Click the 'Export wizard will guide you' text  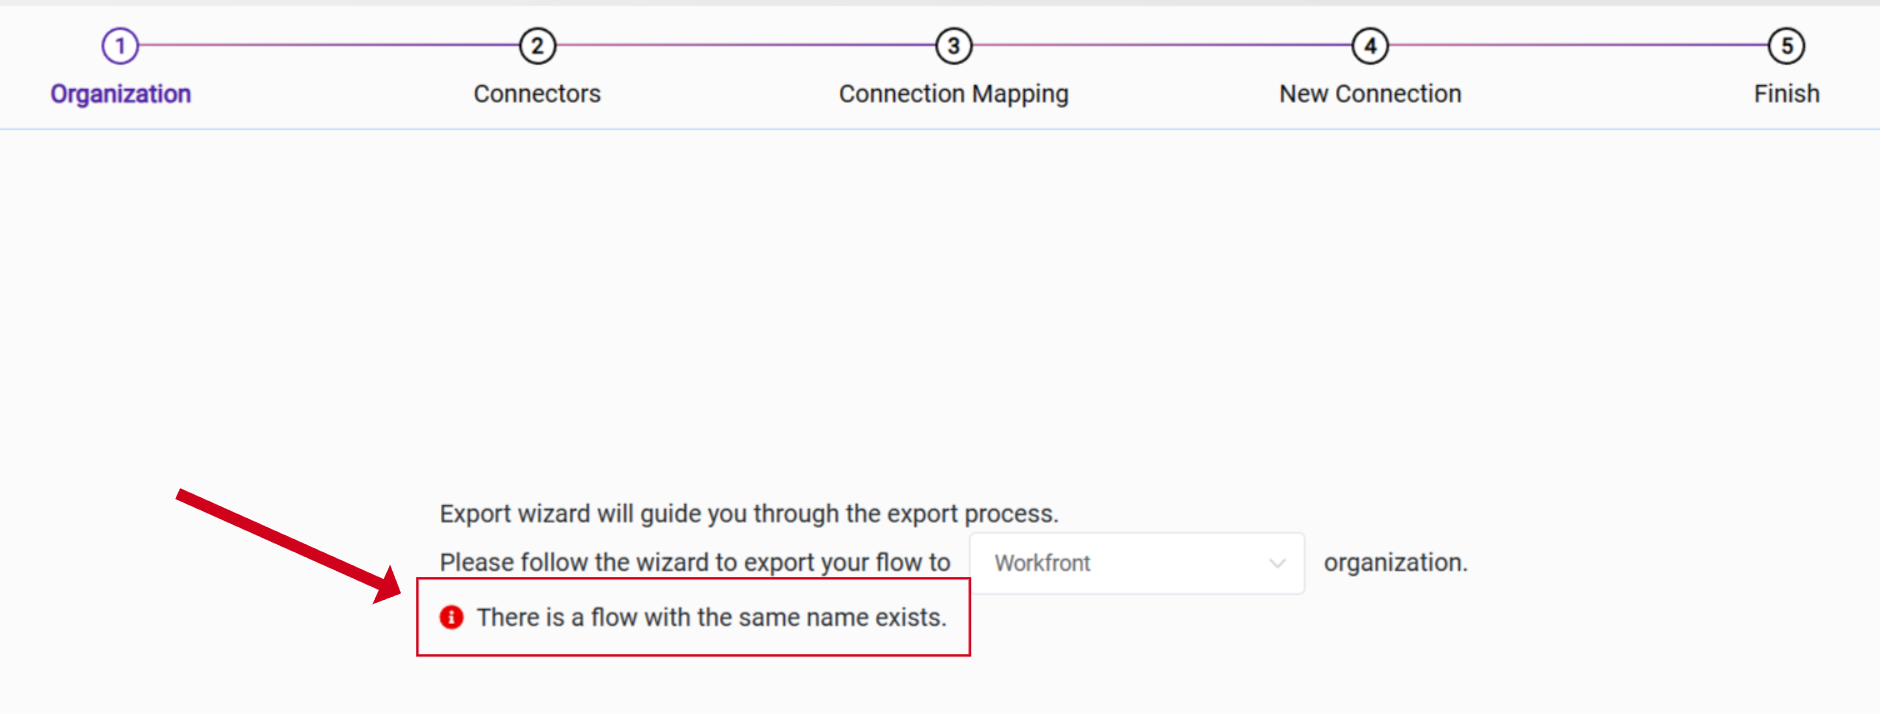[x=748, y=514]
